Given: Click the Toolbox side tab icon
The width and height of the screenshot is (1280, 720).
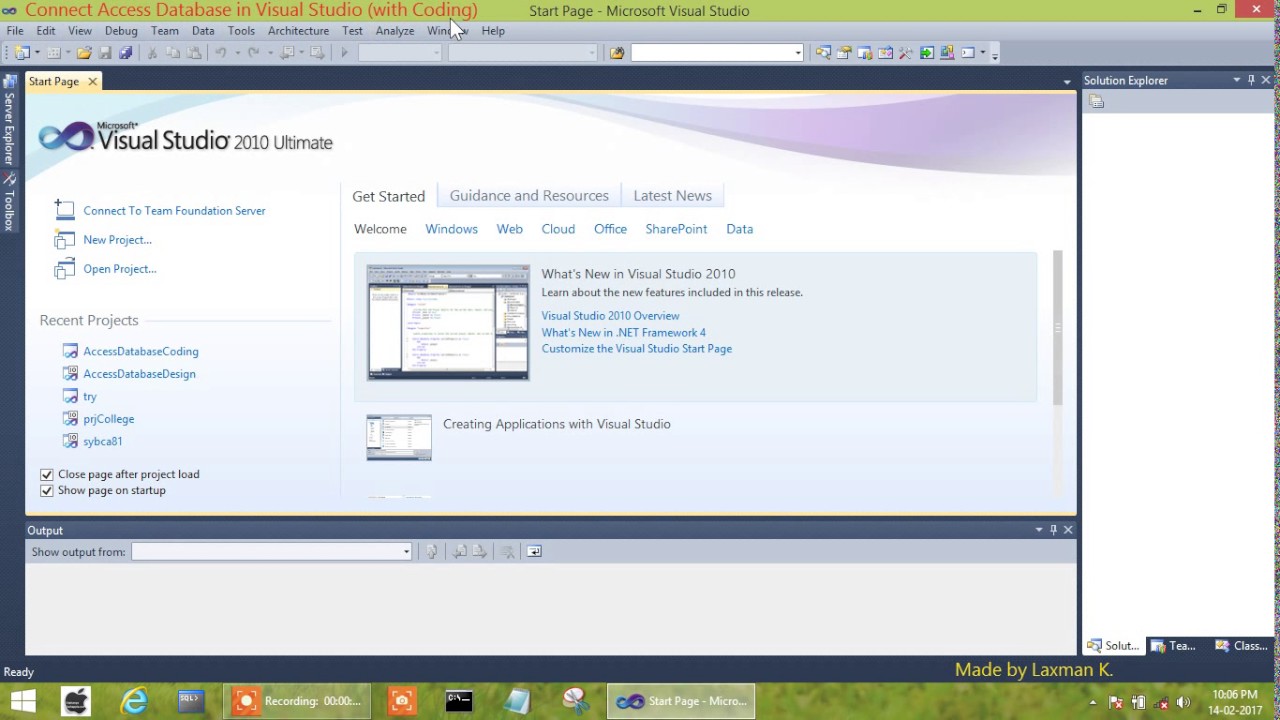Looking at the screenshot, I should click(x=9, y=179).
